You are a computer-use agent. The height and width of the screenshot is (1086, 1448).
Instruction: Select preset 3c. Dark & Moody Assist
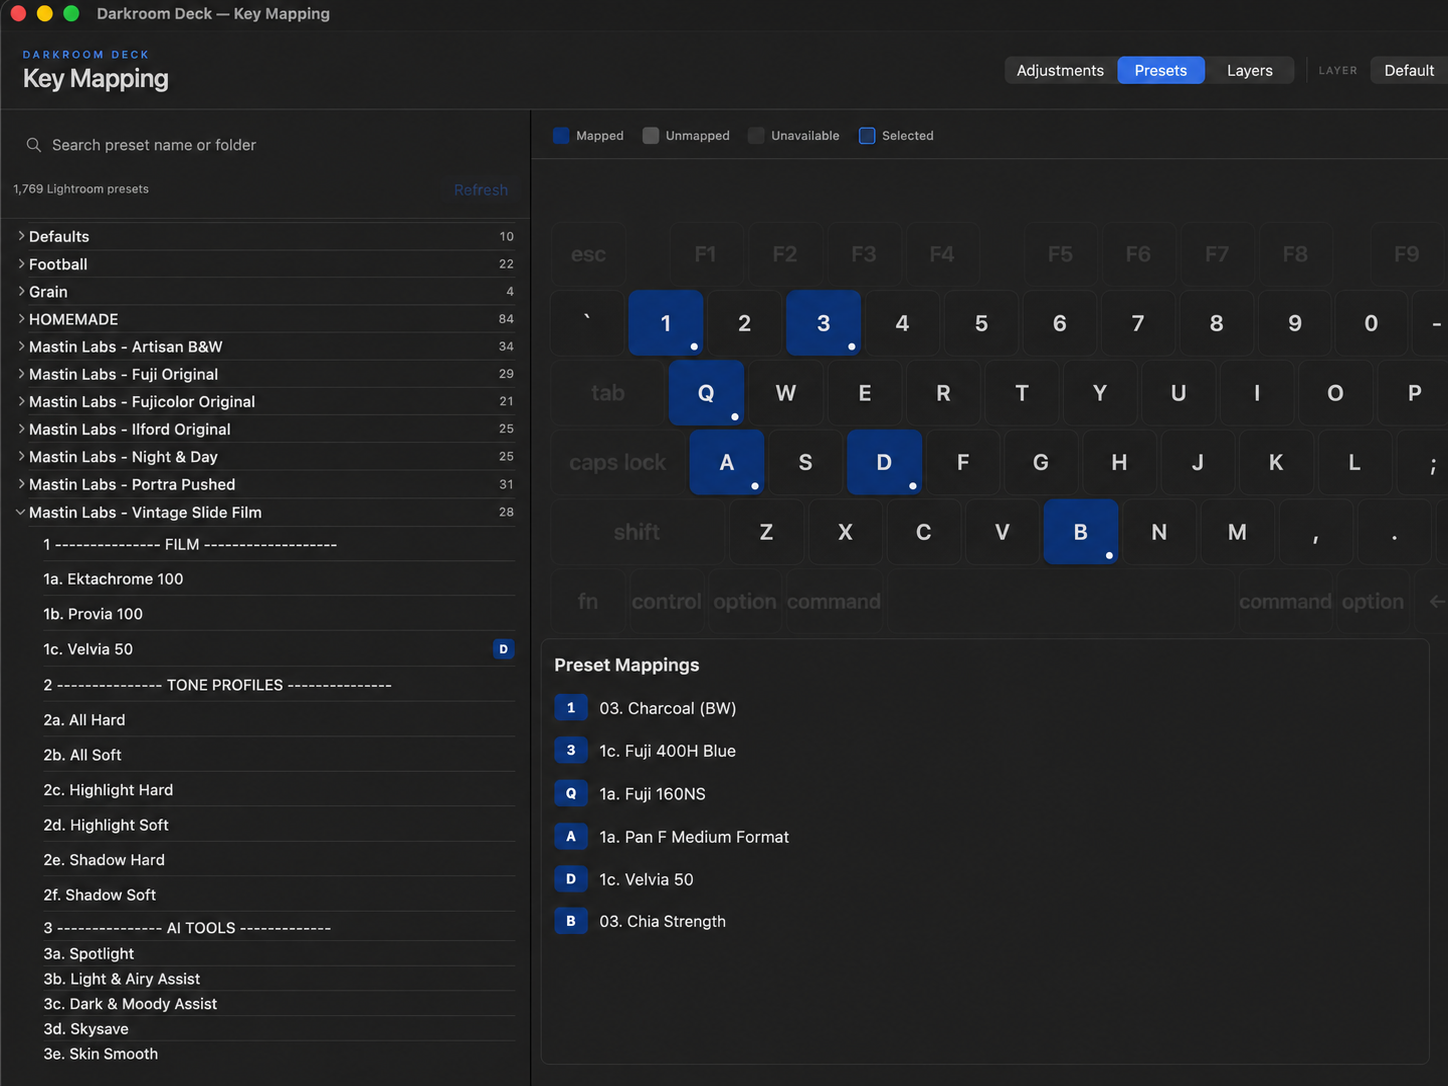(279, 1004)
